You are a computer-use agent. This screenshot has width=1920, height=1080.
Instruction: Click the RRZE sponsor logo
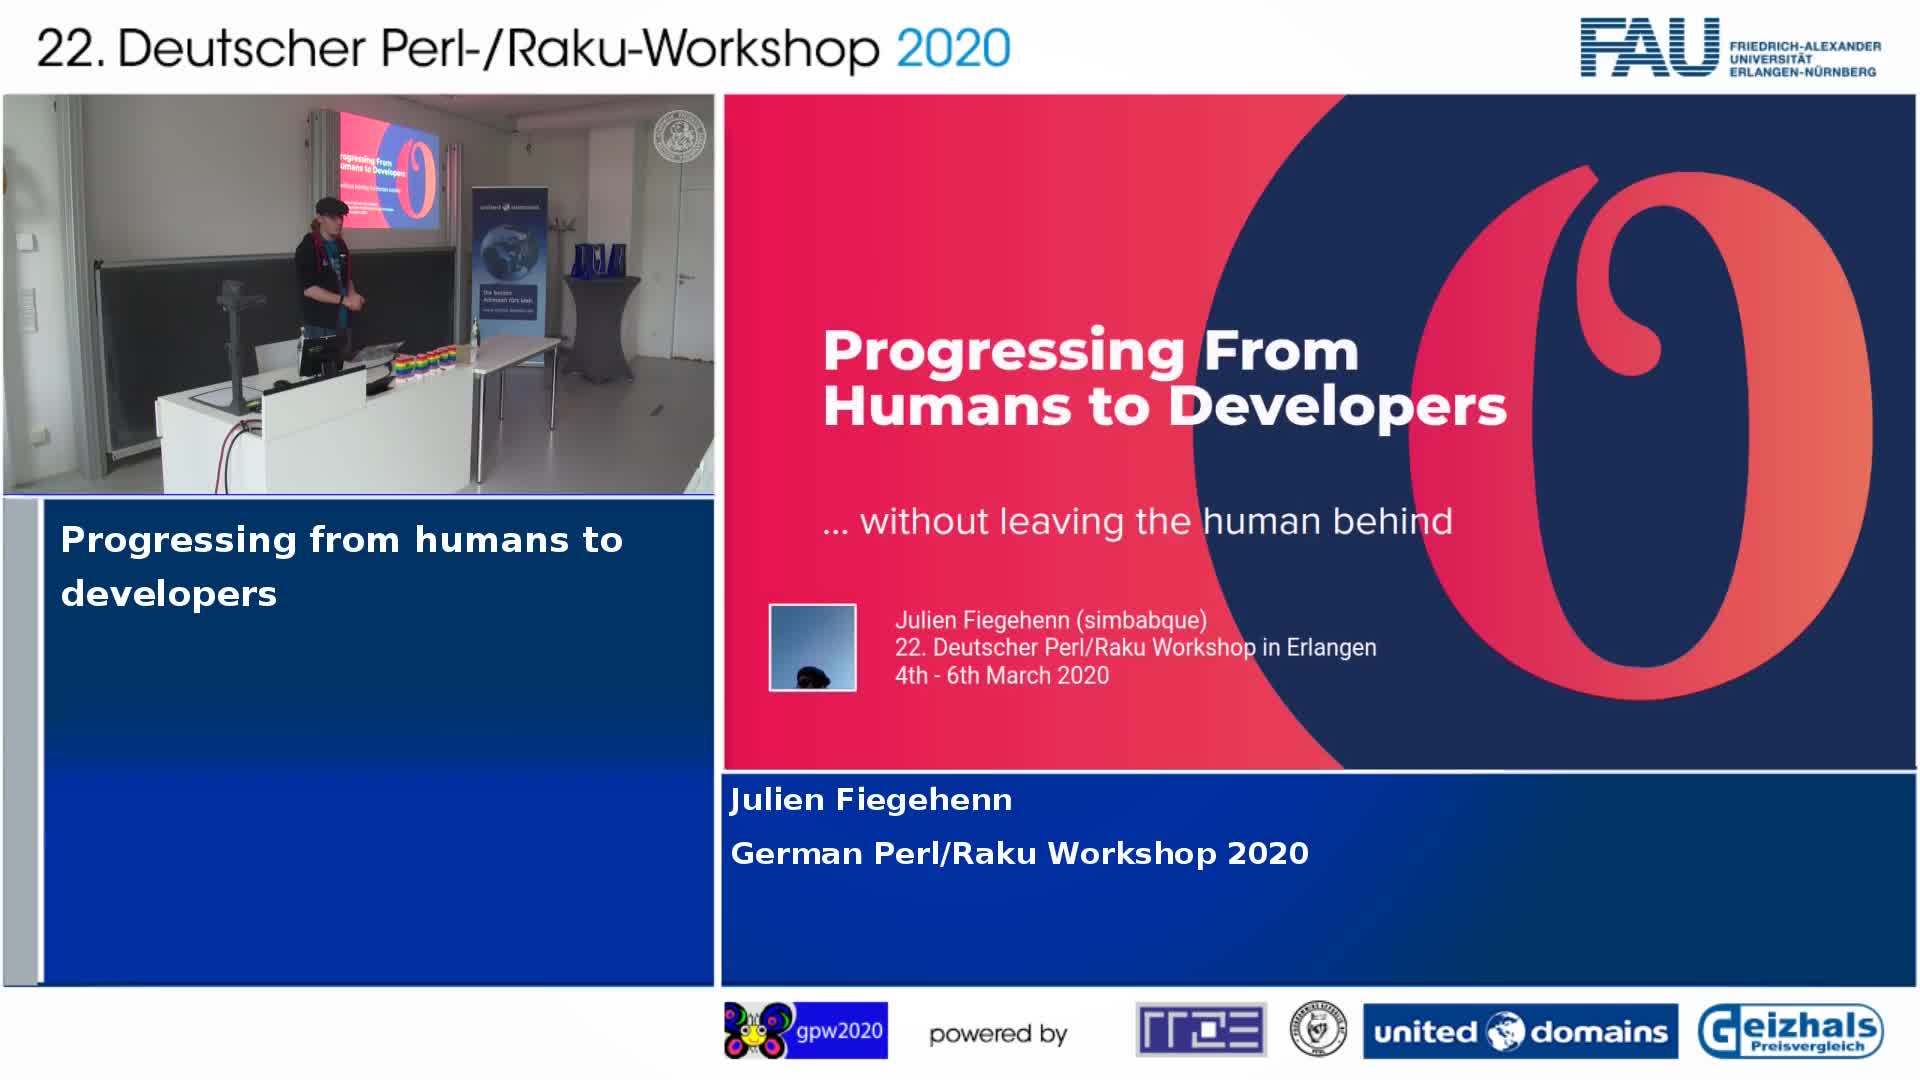coord(1201,1030)
